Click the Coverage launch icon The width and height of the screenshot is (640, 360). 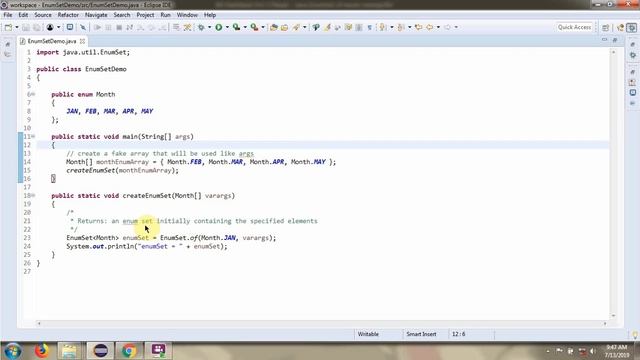point(236,27)
